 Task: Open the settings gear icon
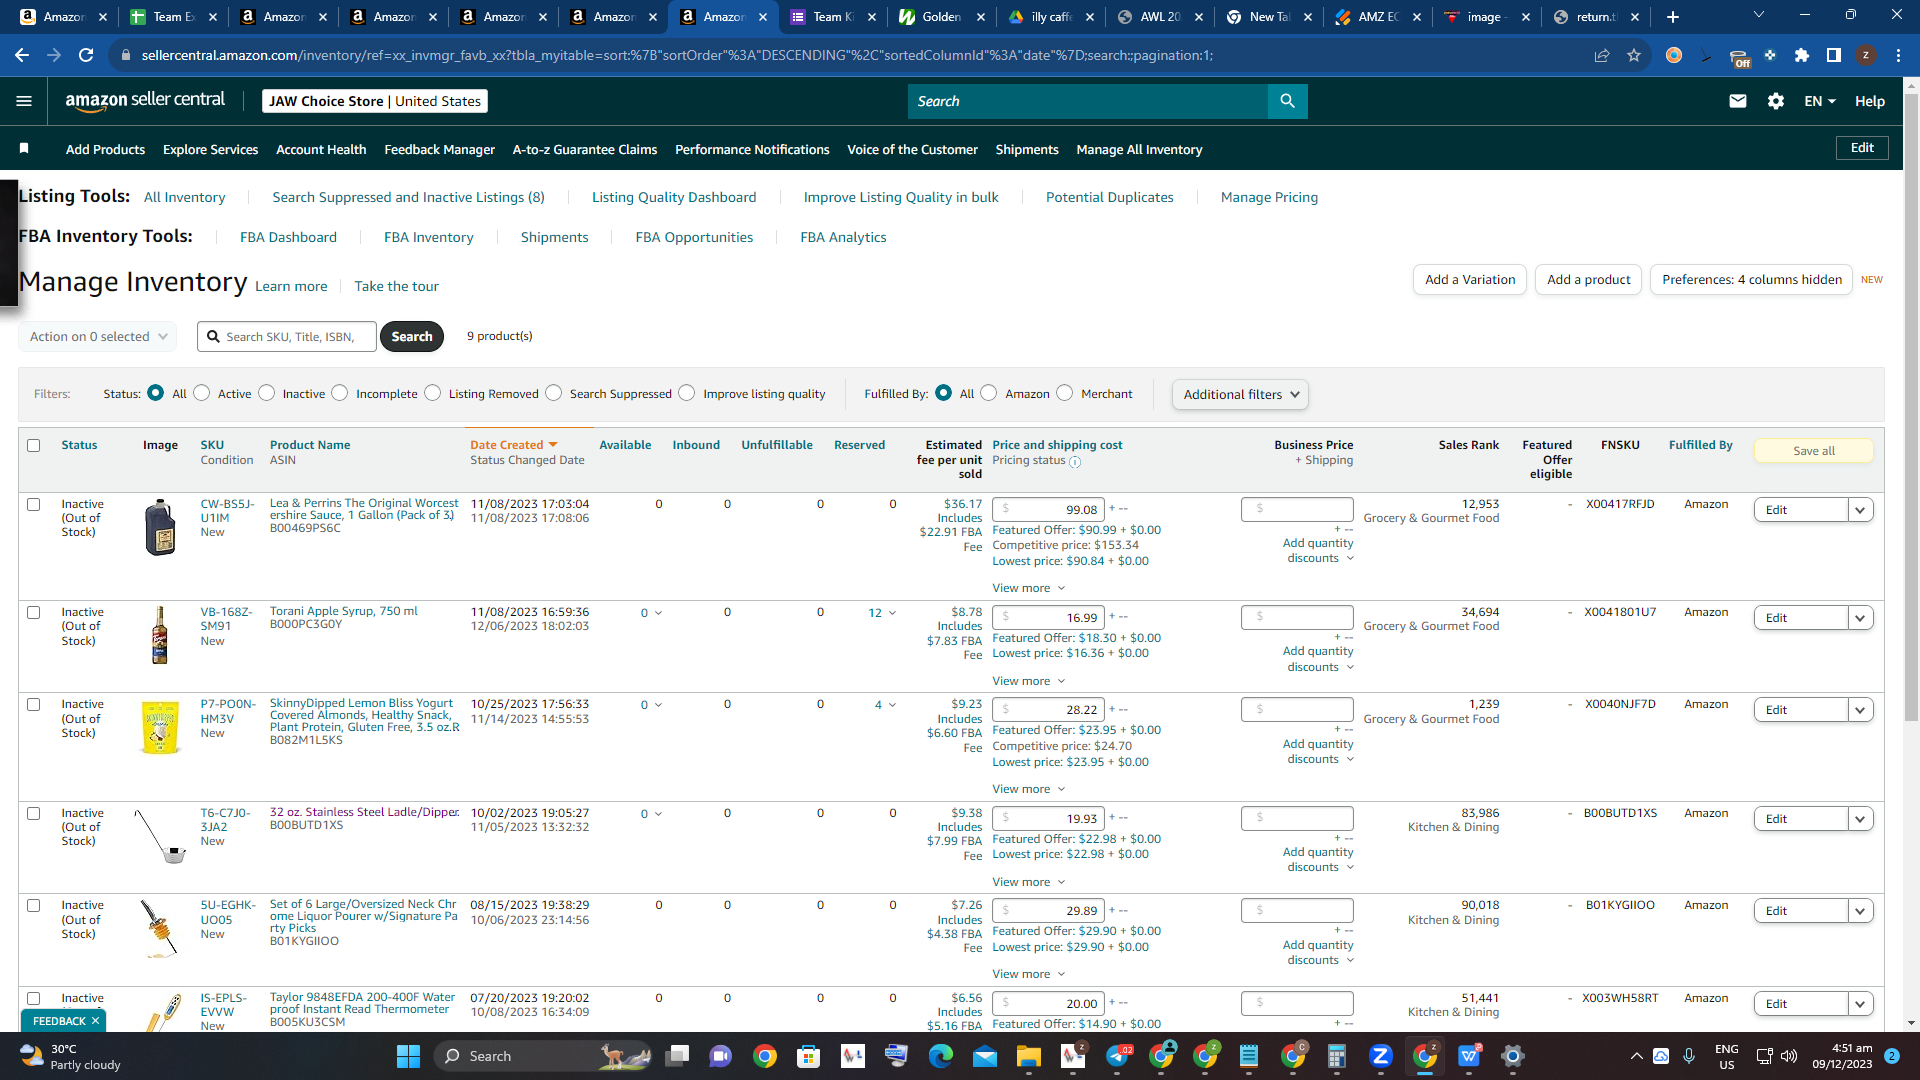coord(1776,101)
